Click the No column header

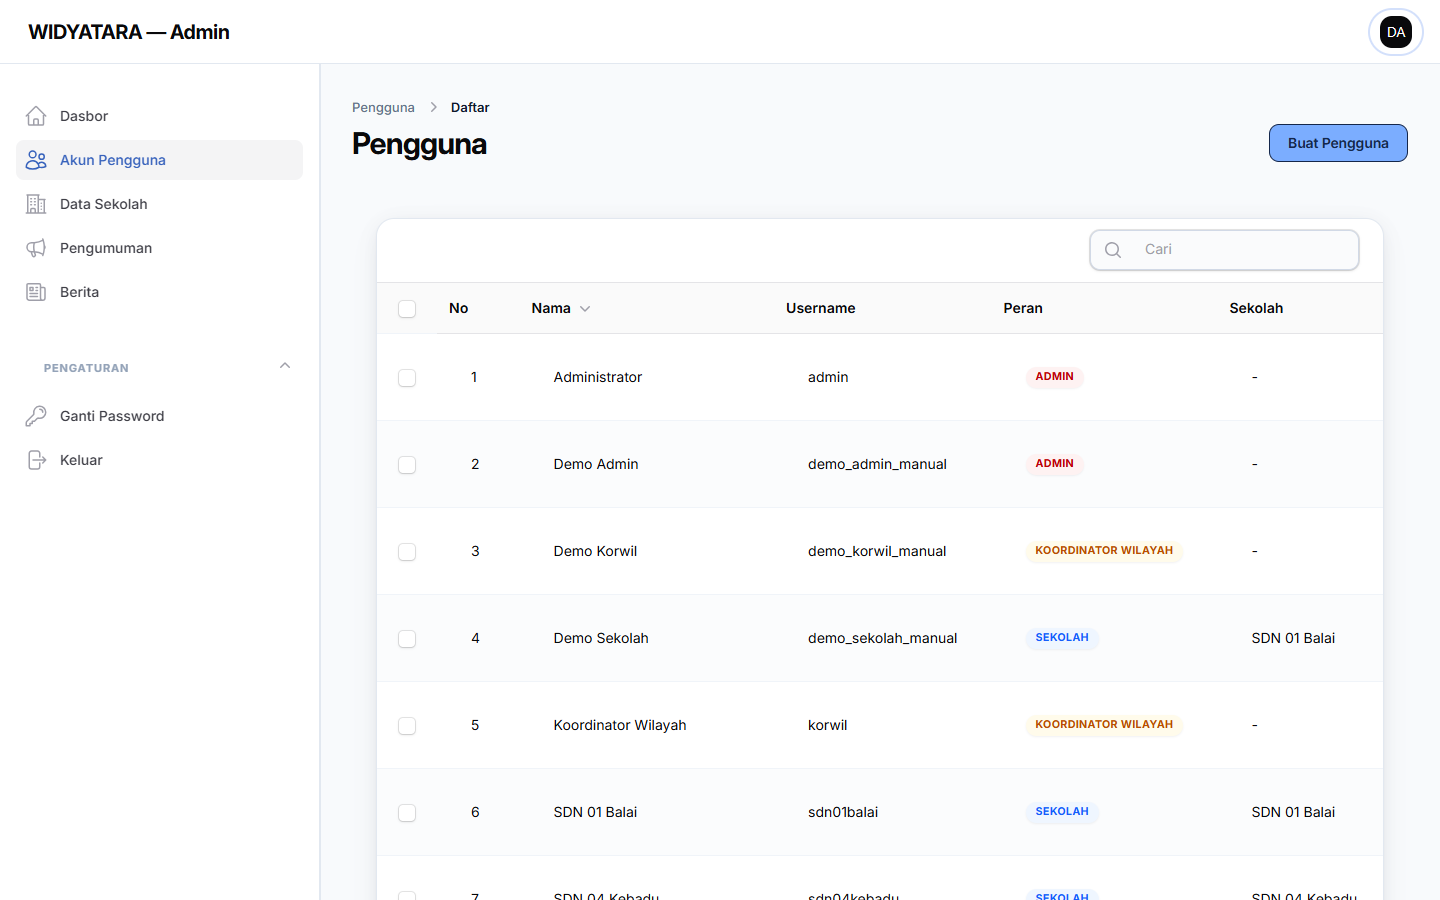click(x=459, y=308)
